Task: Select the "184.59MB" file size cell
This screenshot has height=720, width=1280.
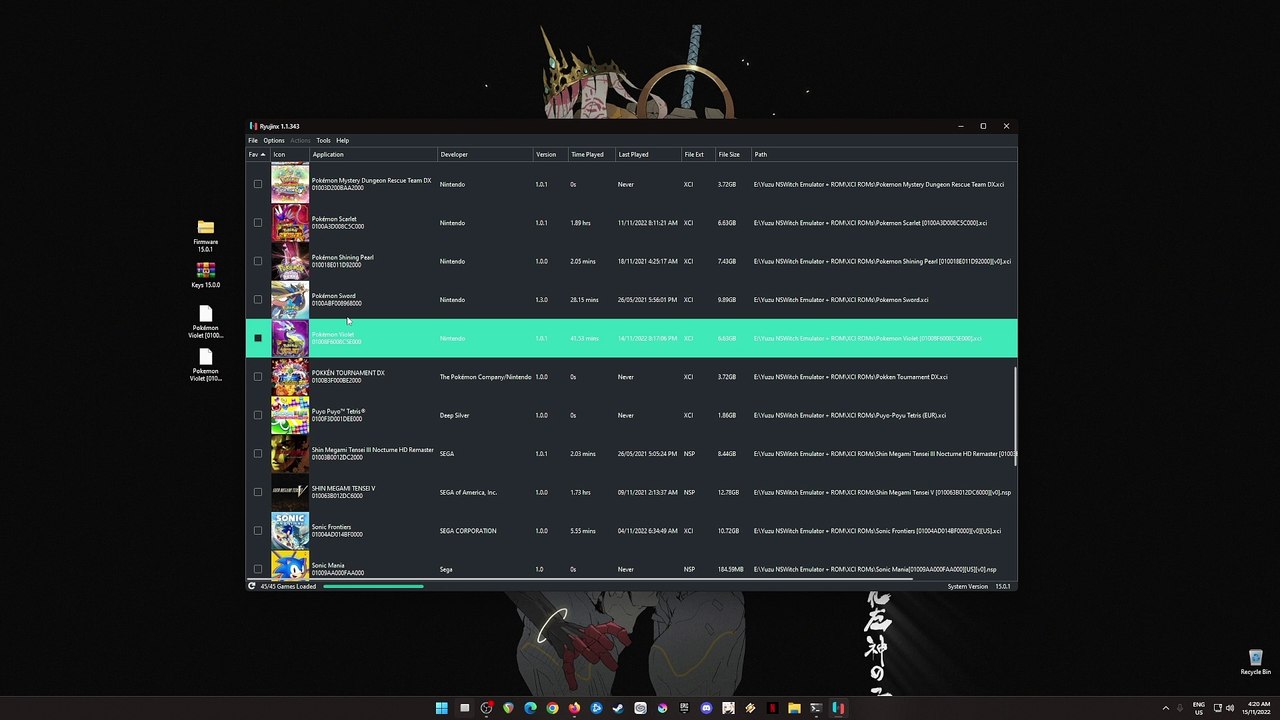Action: pyautogui.click(x=730, y=569)
